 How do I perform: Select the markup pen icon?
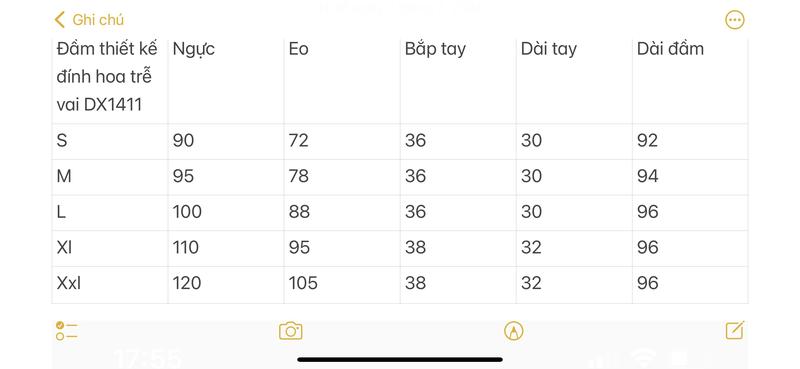(x=513, y=331)
